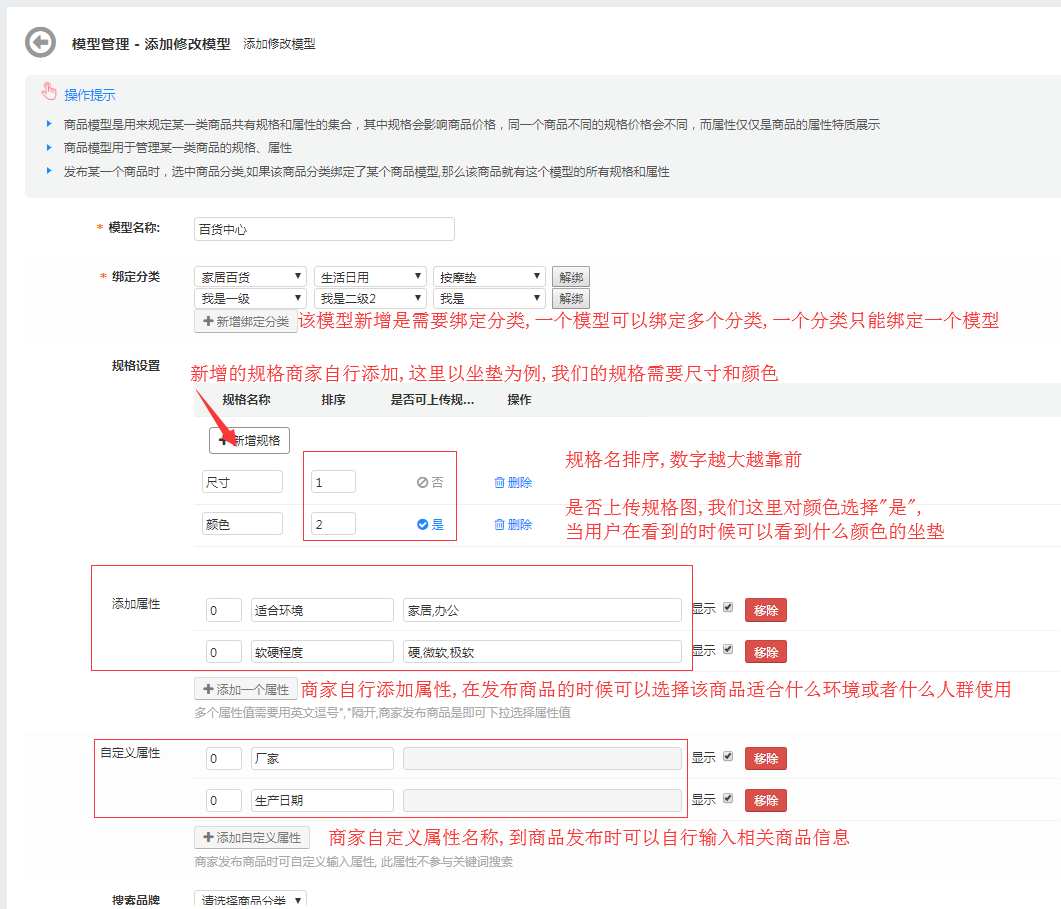
Task: Uncheck 显示 checkbox for 适合环境 attribute
Action: 728,607
